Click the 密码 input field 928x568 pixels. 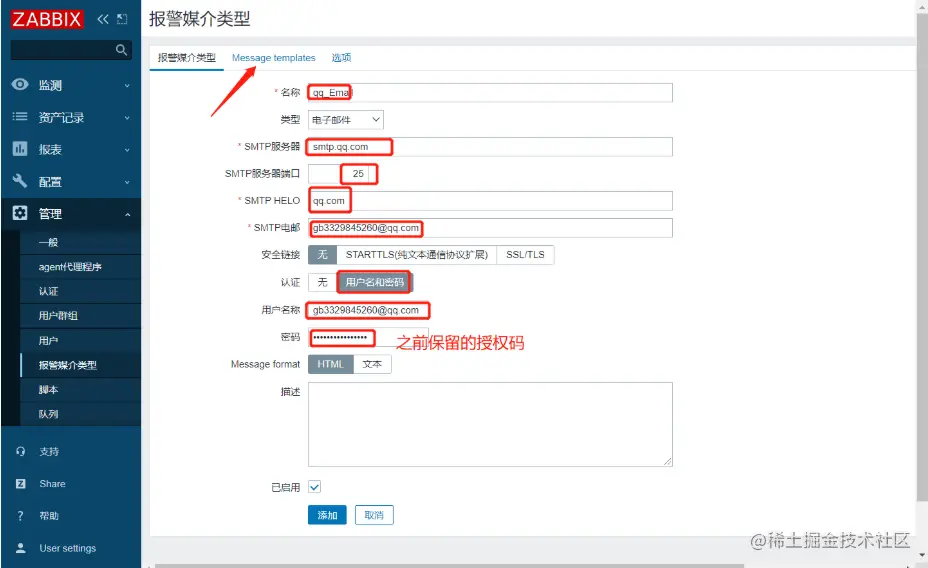tap(368, 337)
